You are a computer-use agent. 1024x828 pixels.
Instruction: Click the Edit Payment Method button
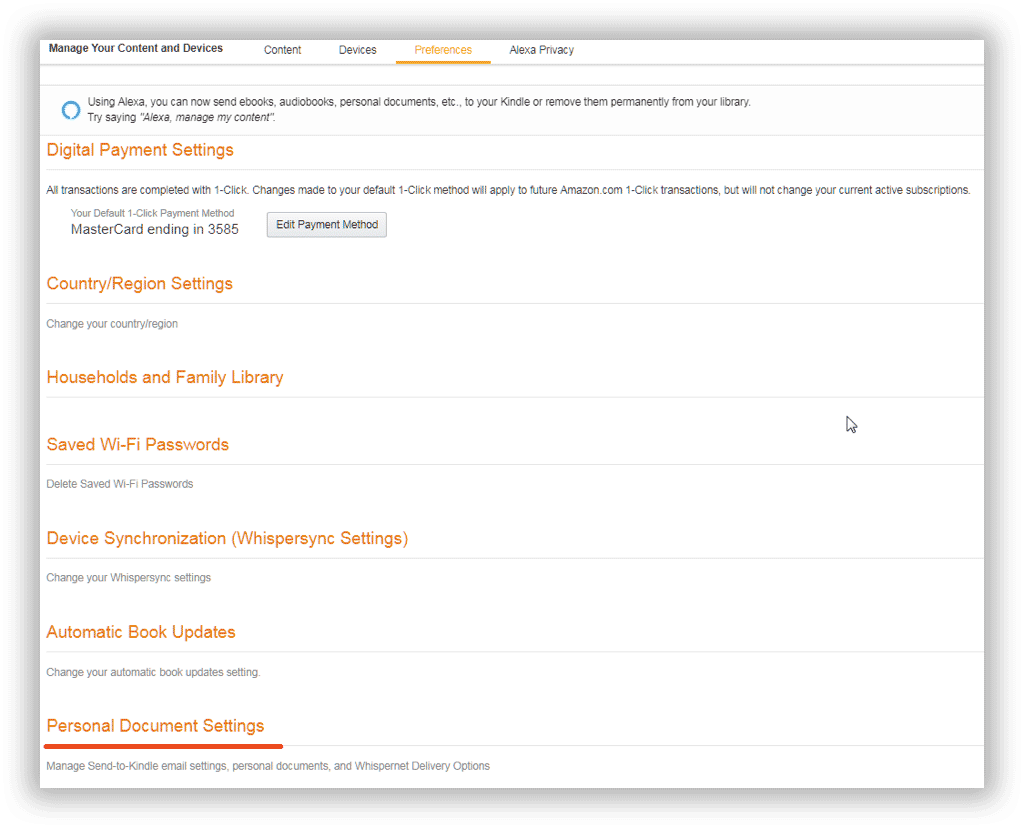(x=326, y=225)
